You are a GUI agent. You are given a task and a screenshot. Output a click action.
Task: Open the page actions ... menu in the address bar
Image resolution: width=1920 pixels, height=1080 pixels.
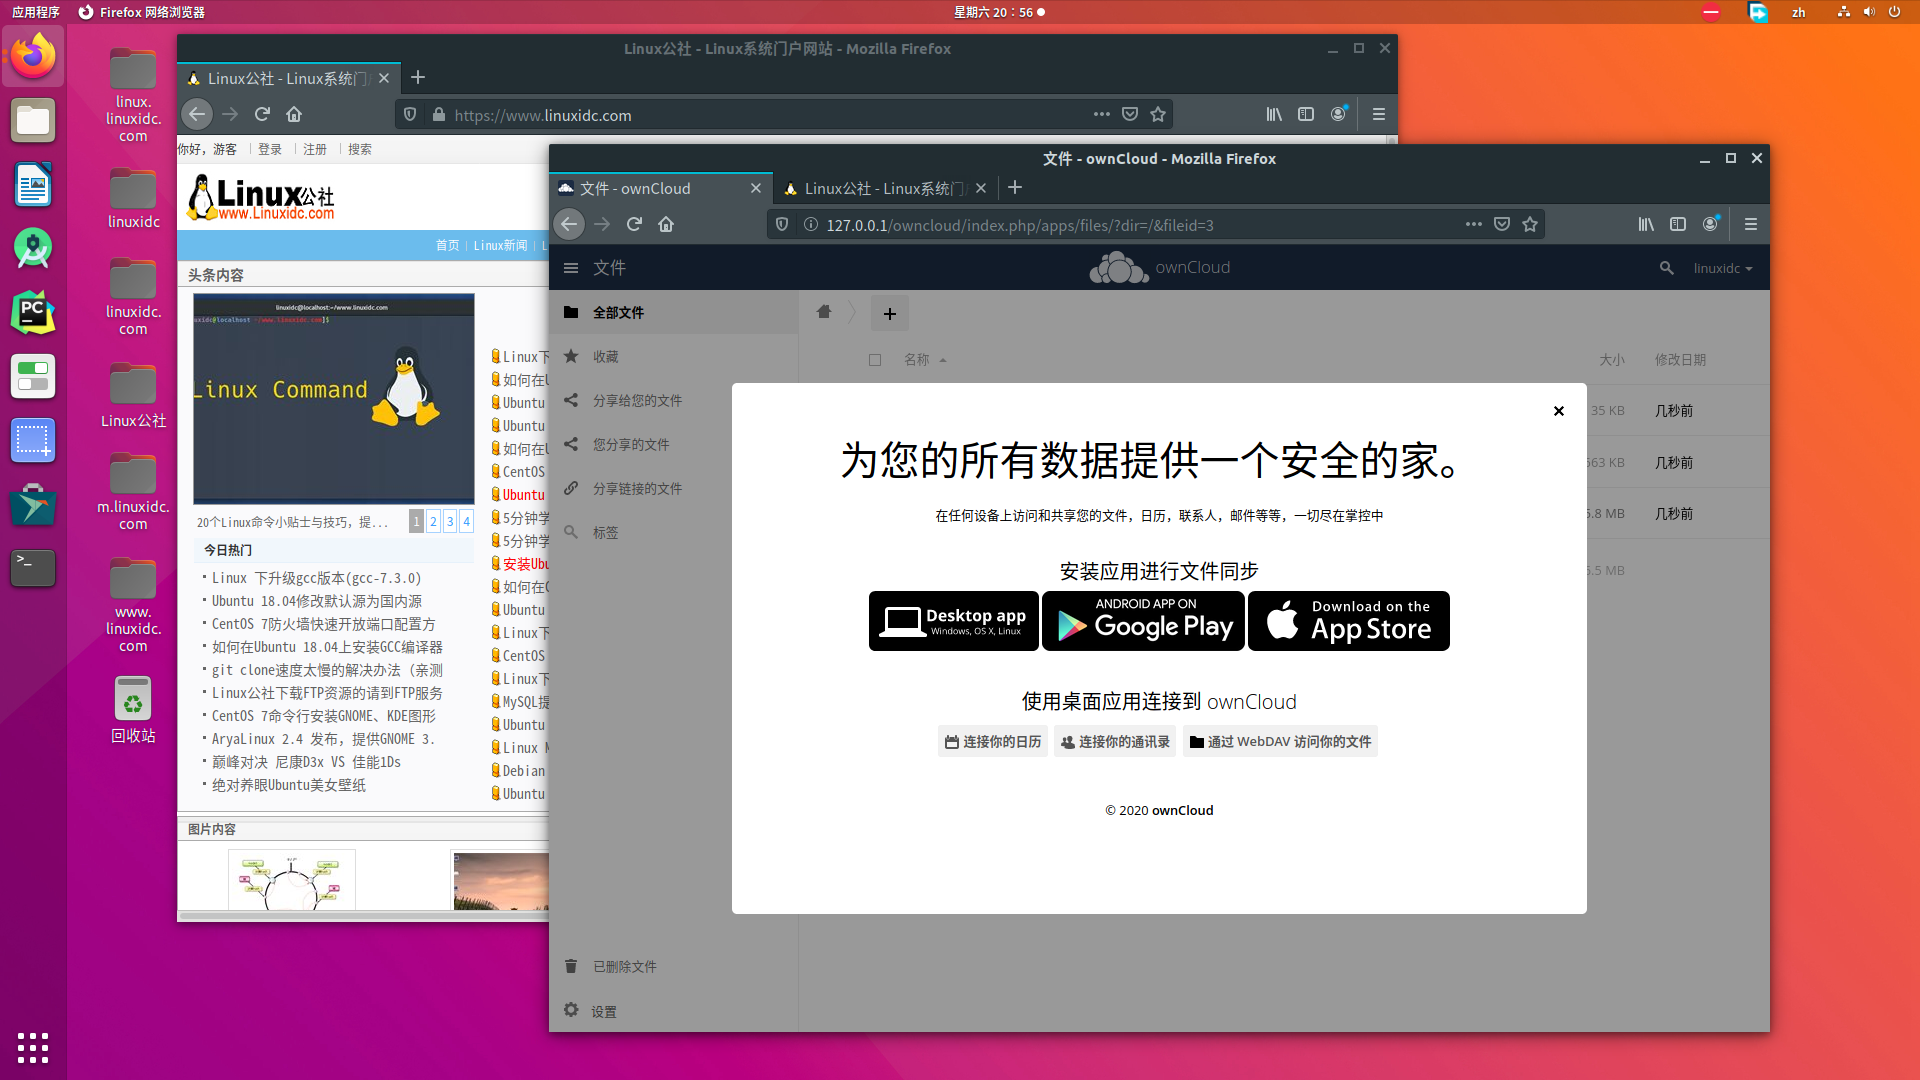click(1473, 224)
